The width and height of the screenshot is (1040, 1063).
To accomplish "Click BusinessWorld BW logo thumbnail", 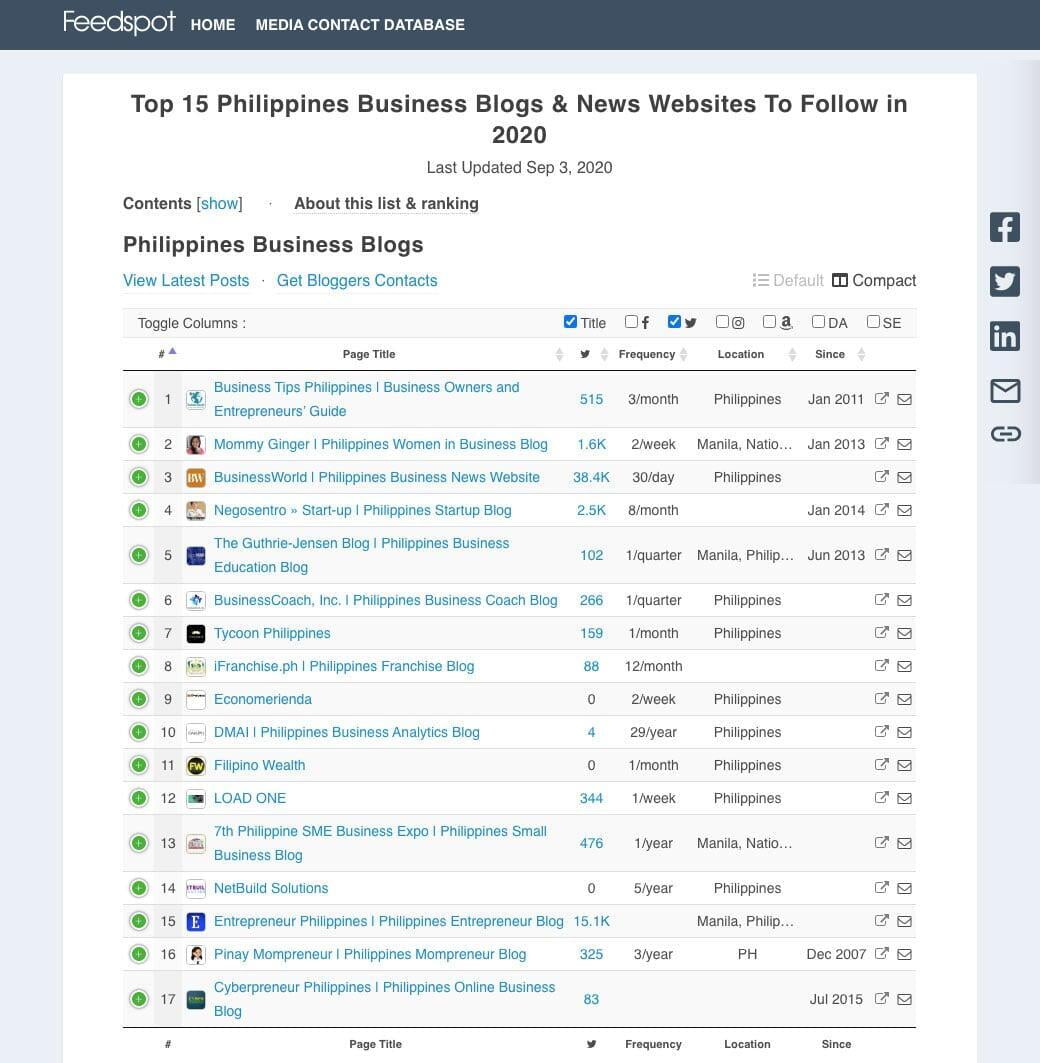I will (x=196, y=477).
